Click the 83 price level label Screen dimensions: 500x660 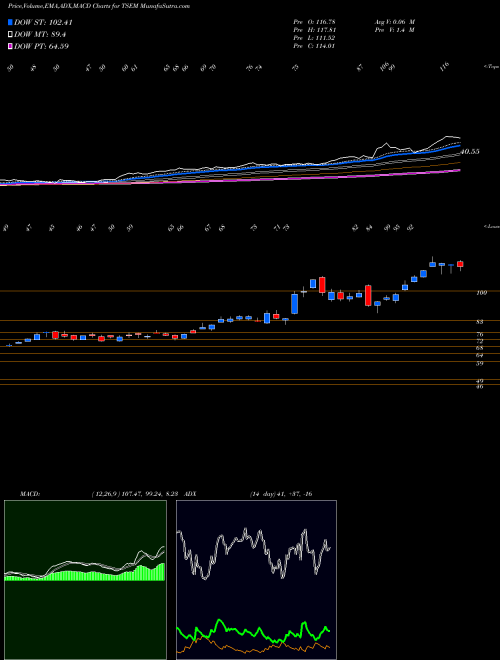click(480, 322)
